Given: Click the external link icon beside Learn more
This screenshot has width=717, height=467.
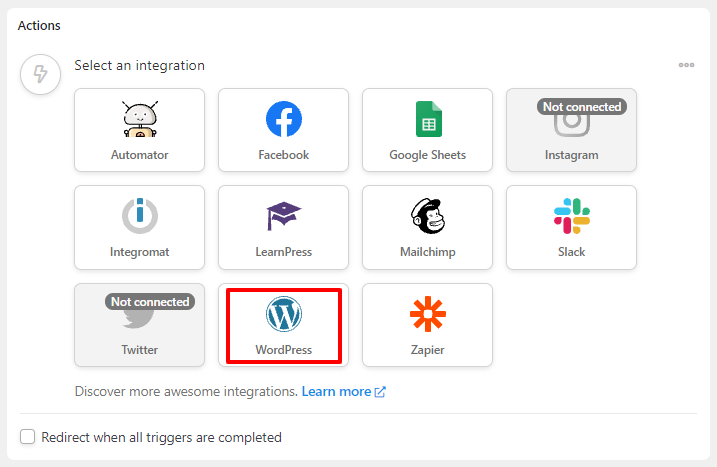Looking at the screenshot, I should 380,392.
